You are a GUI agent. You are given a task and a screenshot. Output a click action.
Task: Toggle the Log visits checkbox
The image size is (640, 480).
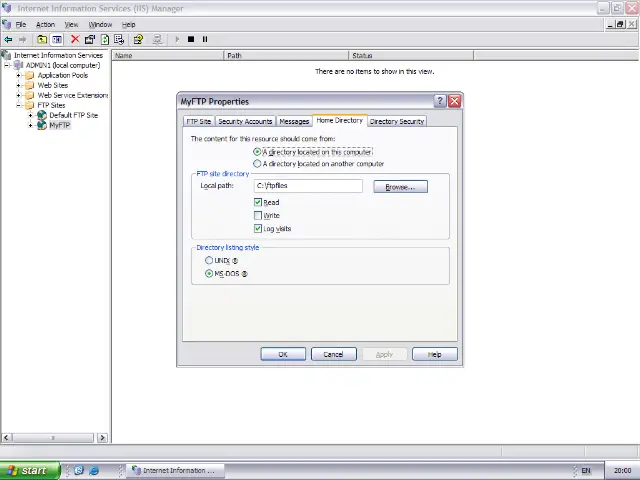click(x=258, y=228)
